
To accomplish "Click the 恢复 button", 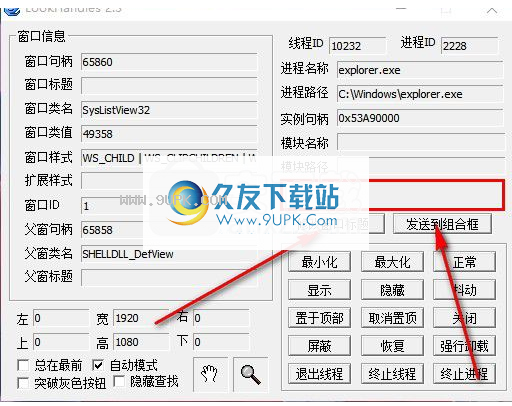I will click(392, 346).
